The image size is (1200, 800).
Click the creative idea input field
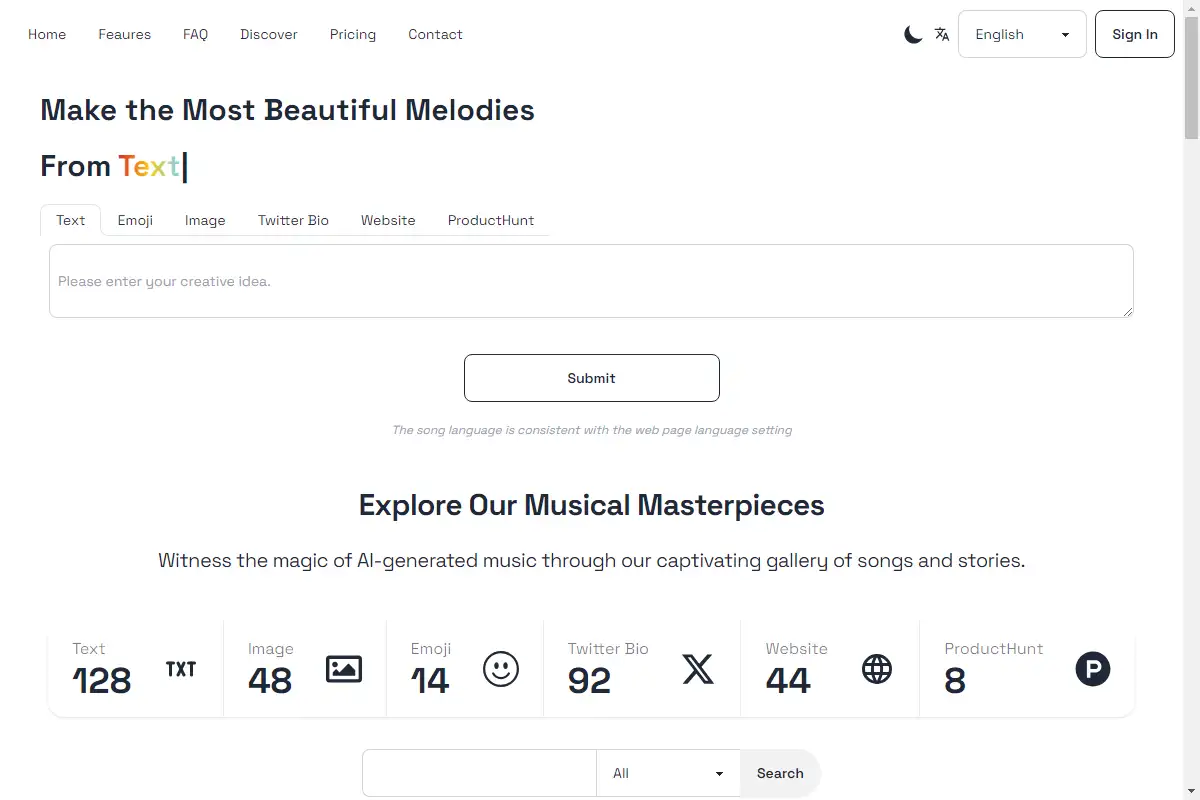pos(591,281)
